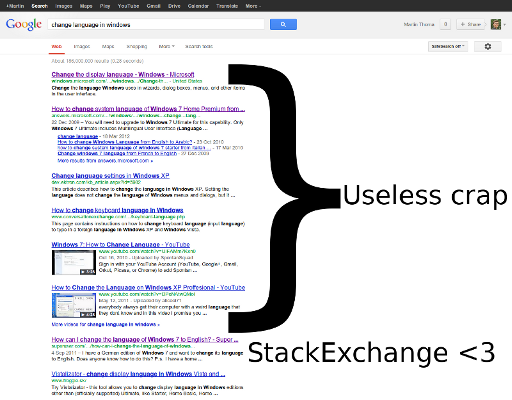
Task: Open sublink Change Windows 7 language from French to English
Action: [x=117, y=153]
